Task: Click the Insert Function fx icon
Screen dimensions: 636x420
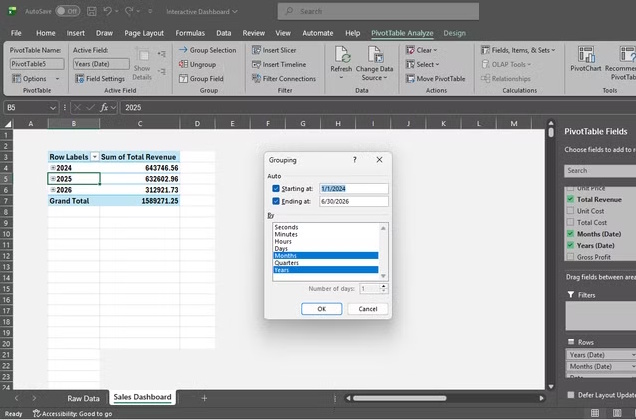Action: [x=104, y=108]
